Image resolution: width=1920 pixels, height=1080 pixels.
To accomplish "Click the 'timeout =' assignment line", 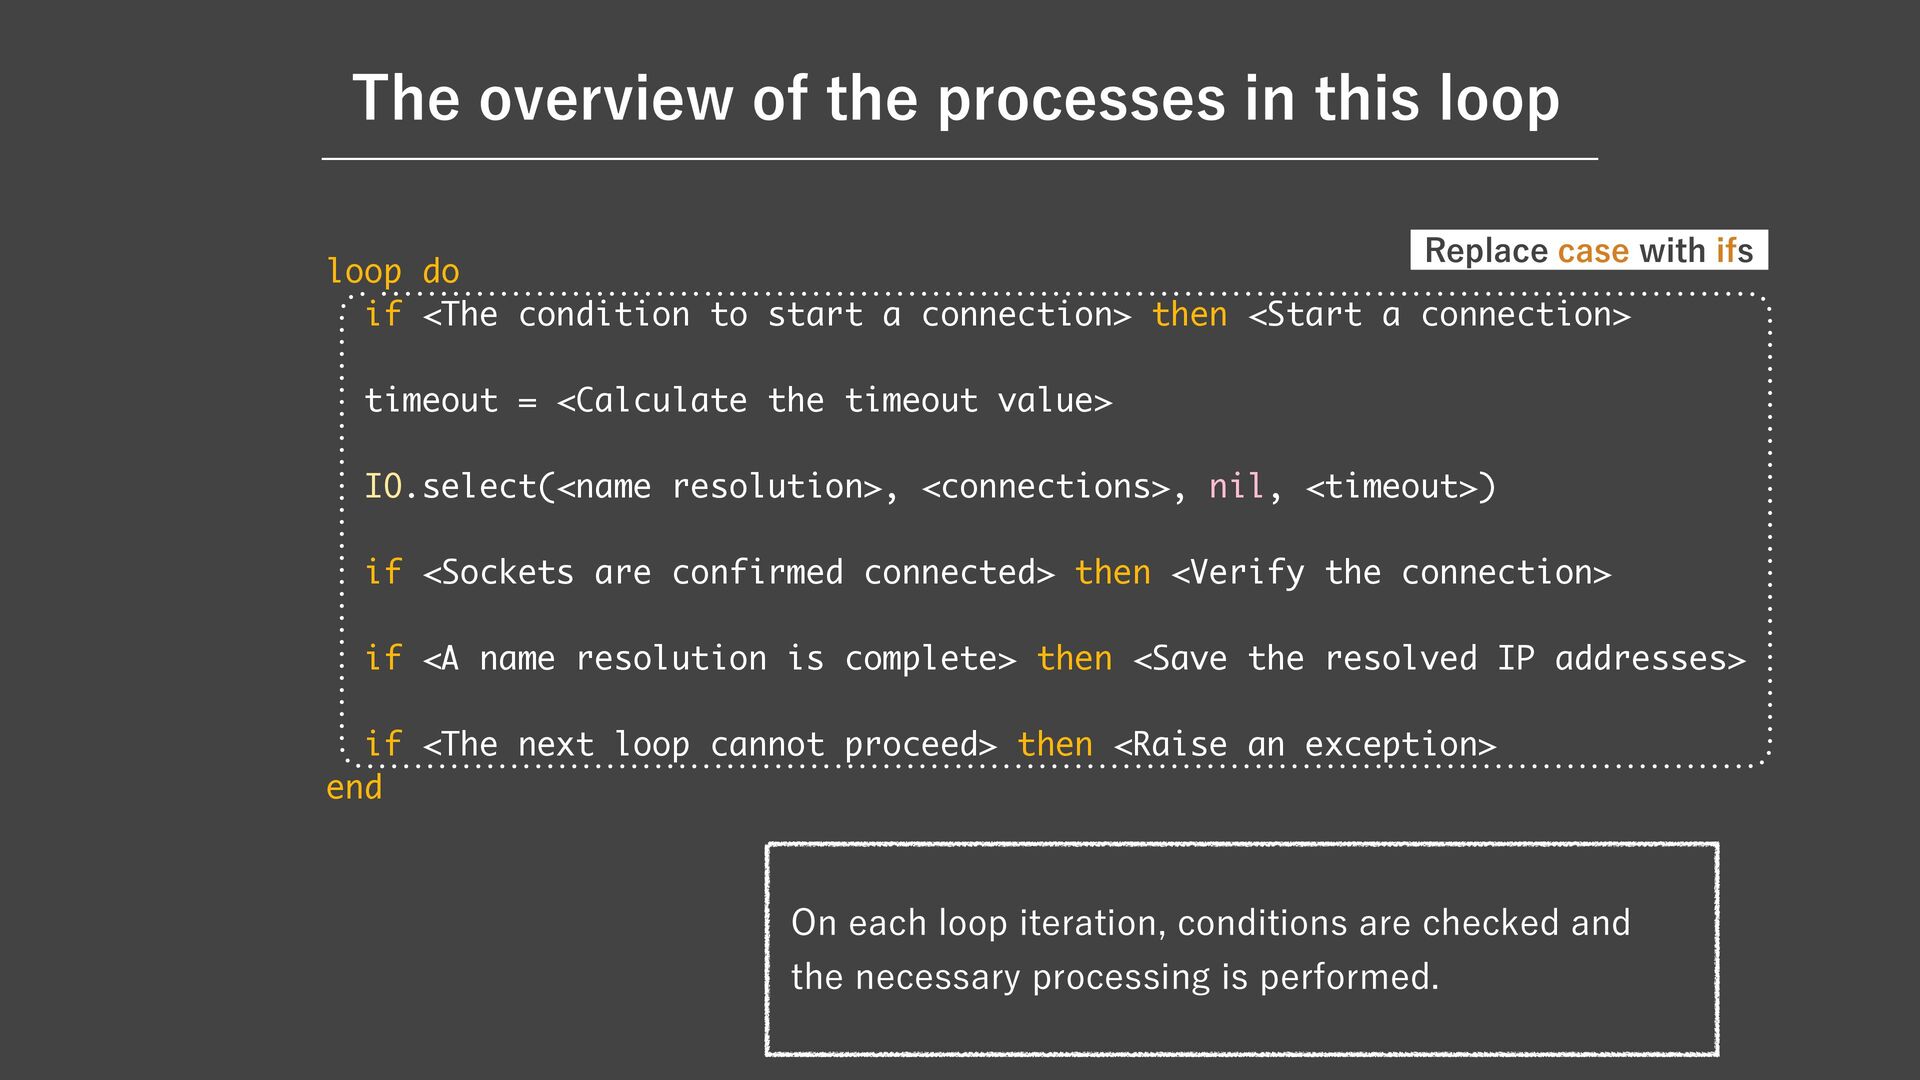I will (450, 401).
